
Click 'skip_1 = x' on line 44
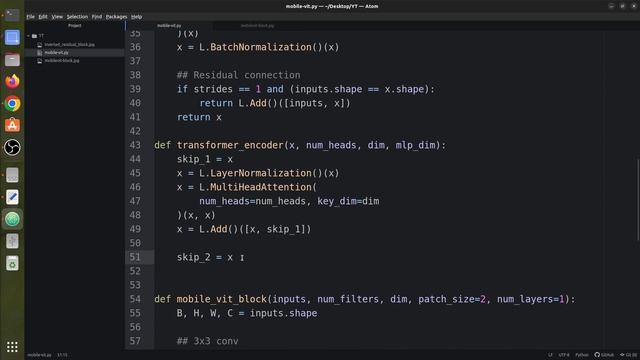pyautogui.click(x=204, y=159)
